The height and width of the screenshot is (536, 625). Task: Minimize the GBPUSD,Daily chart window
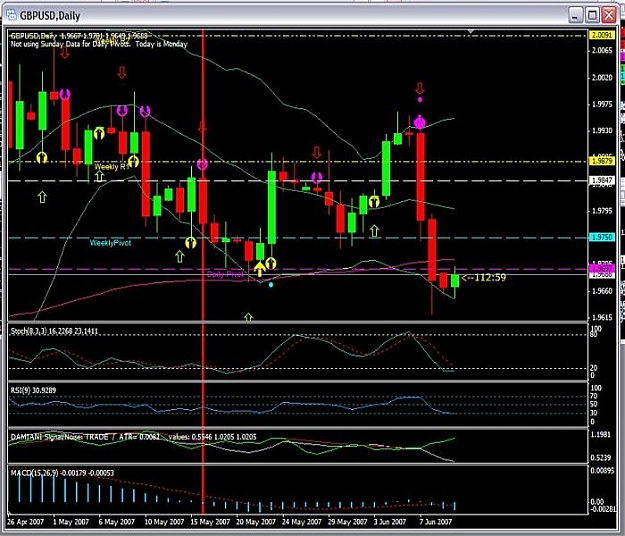tap(575, 16)
